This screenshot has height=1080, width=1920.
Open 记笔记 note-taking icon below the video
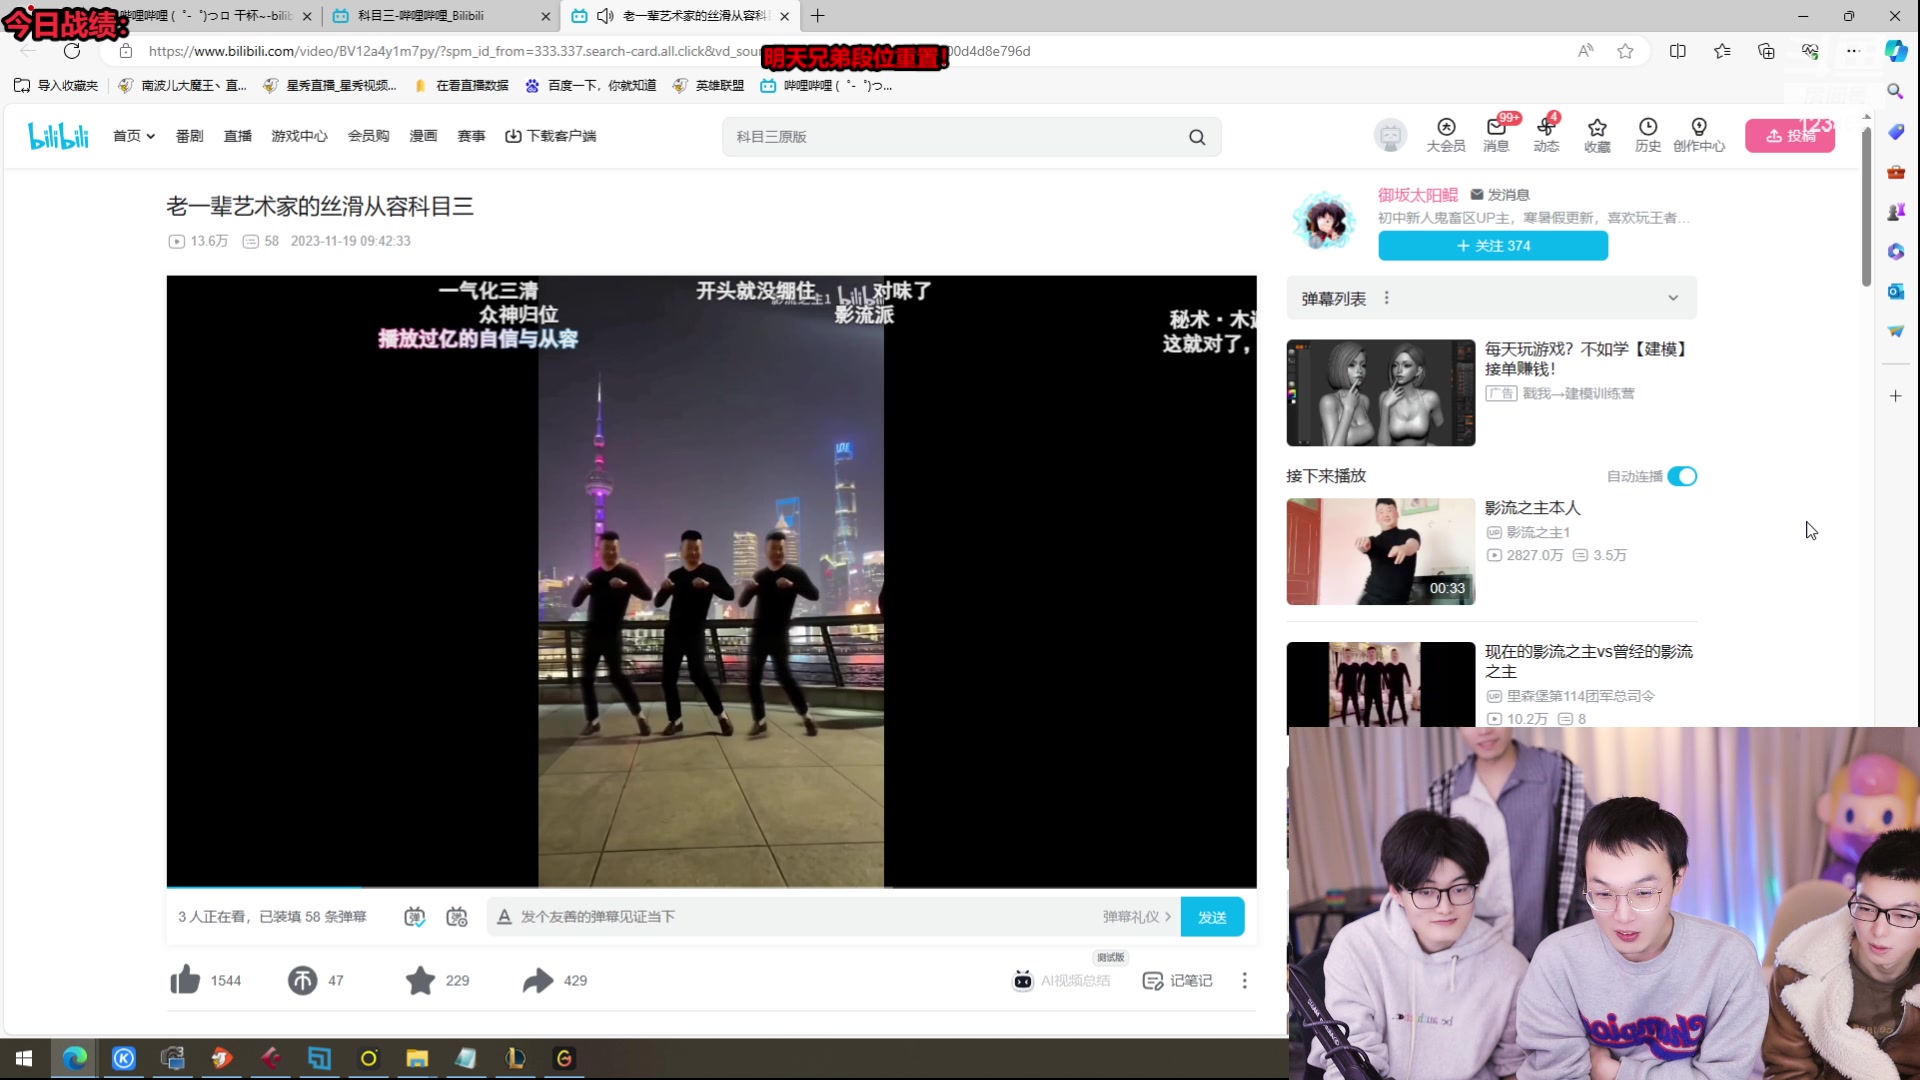click(x=1177, y=980)
